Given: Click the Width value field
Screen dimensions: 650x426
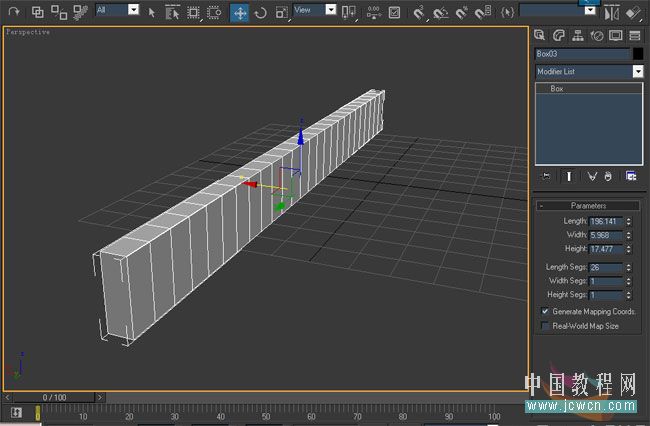Looking at the screenshot, I should (606, 235).
